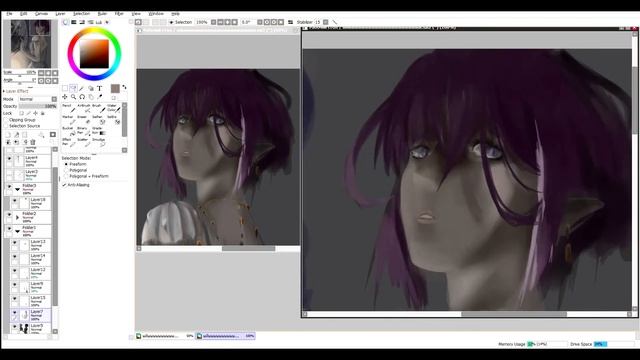Viewport: 640px width, 360px height.
Task: Delete the selected layer with trash icon
Action: tap(33, 142)
